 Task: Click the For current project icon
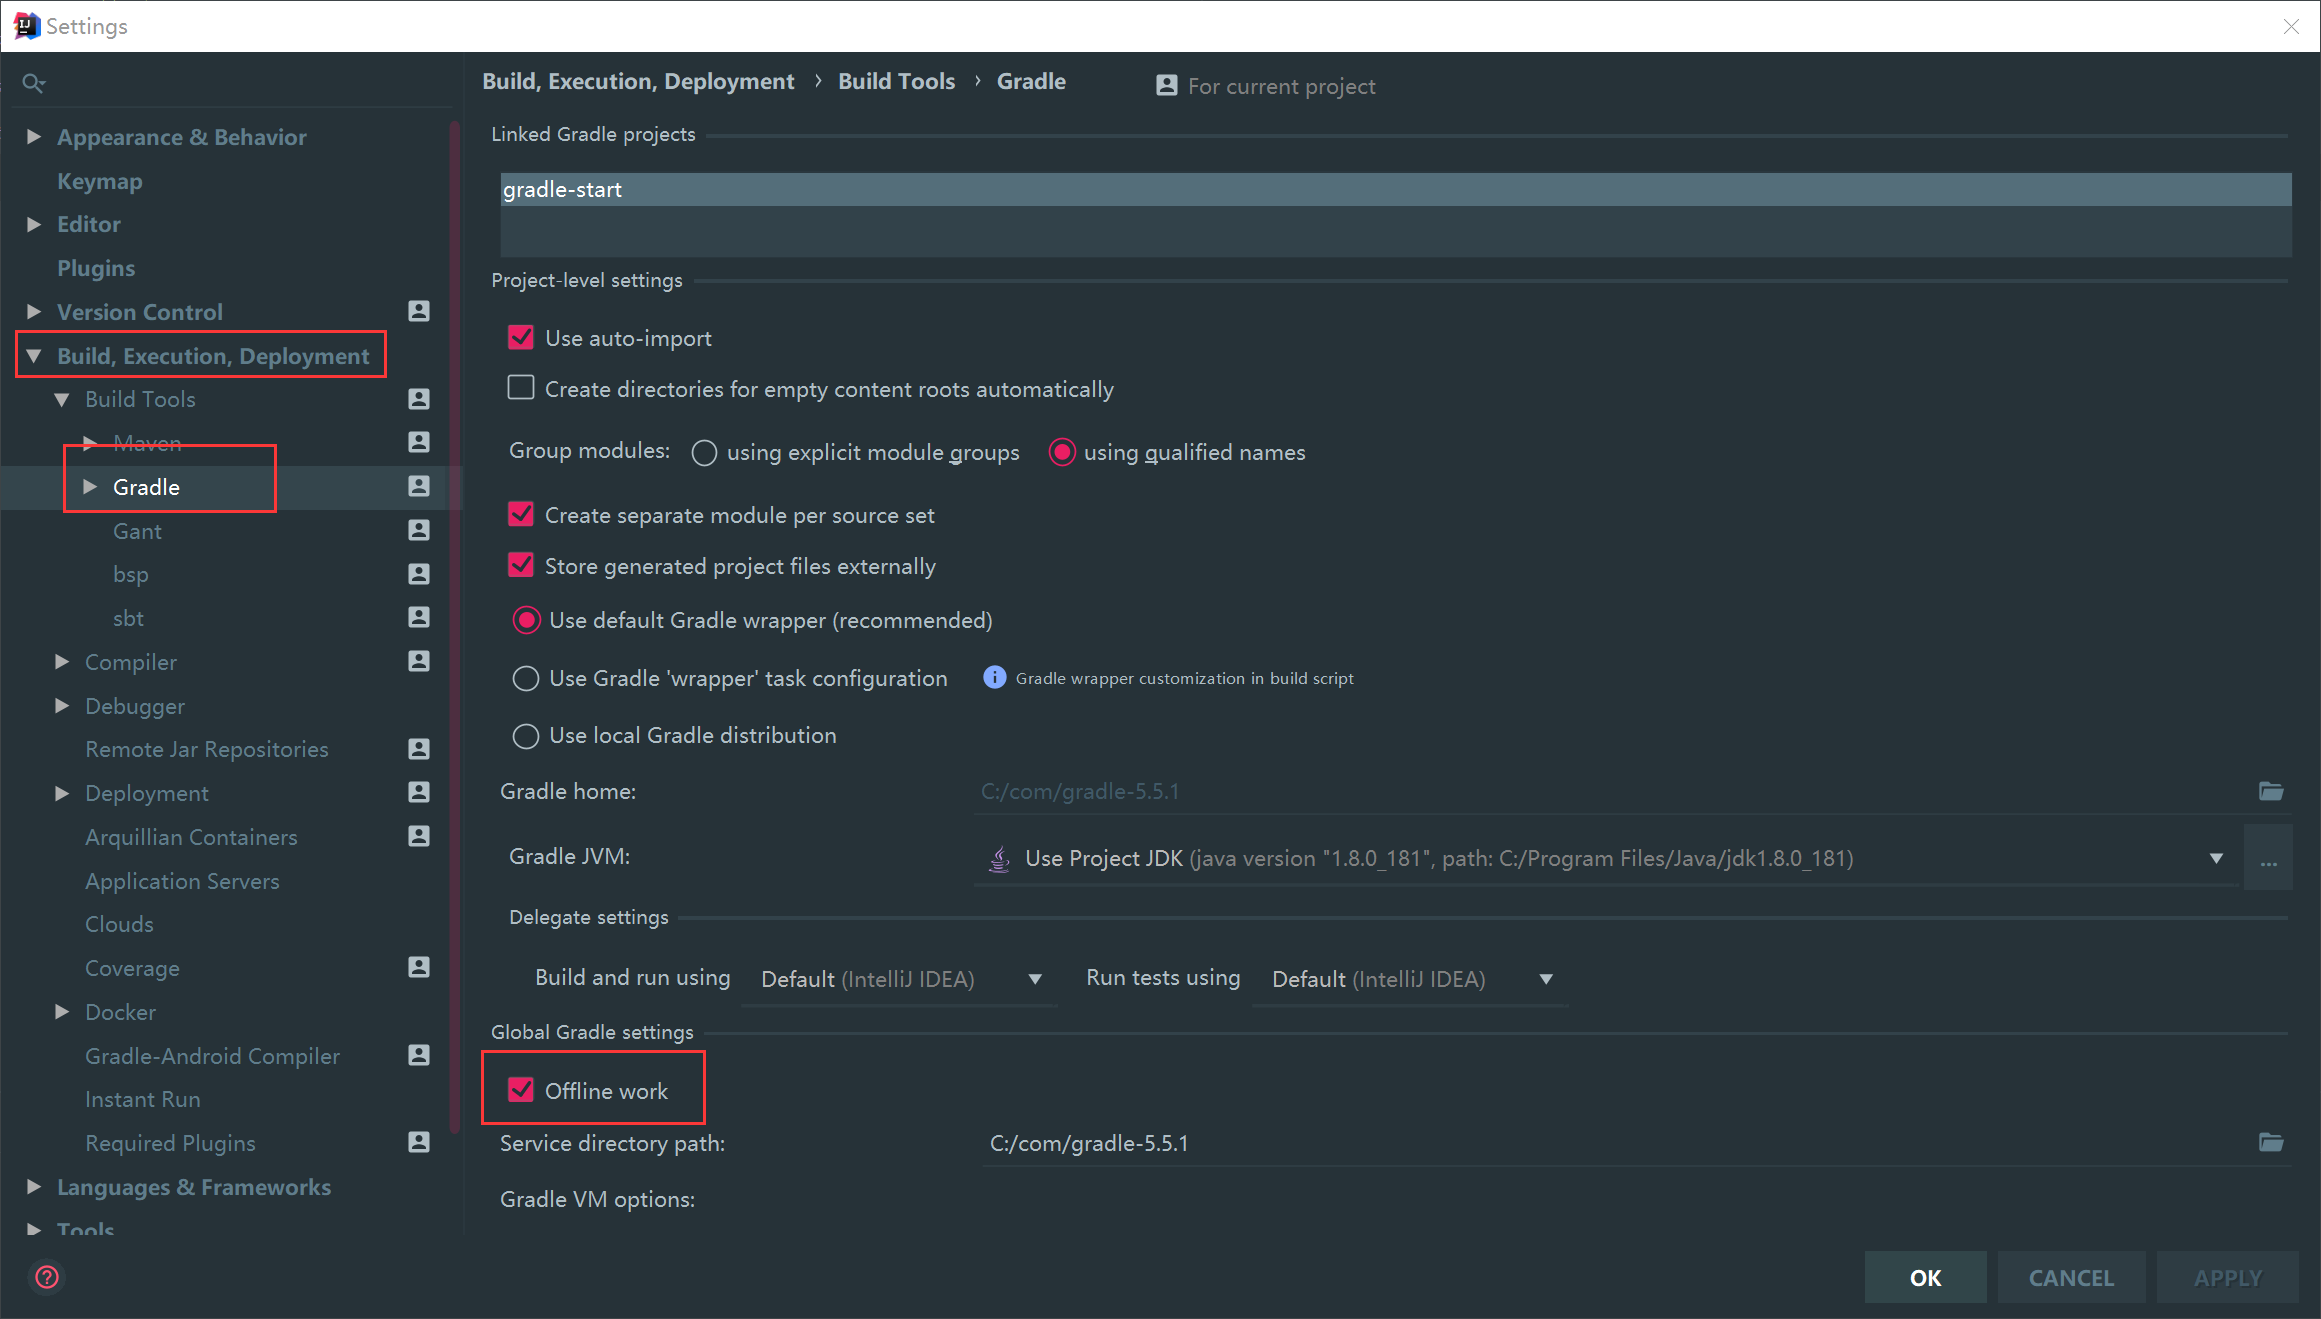click(x=1166, y=86)
